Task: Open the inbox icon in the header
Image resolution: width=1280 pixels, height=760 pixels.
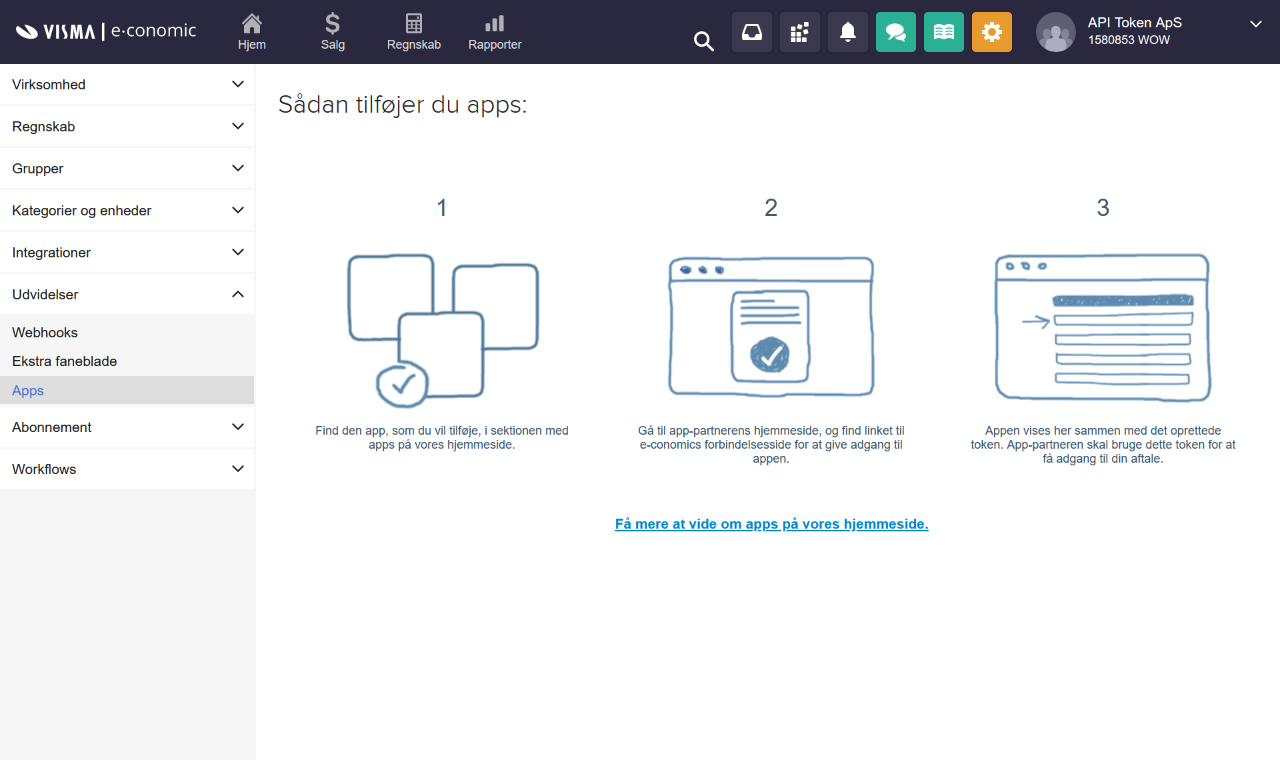Action: 751,31
